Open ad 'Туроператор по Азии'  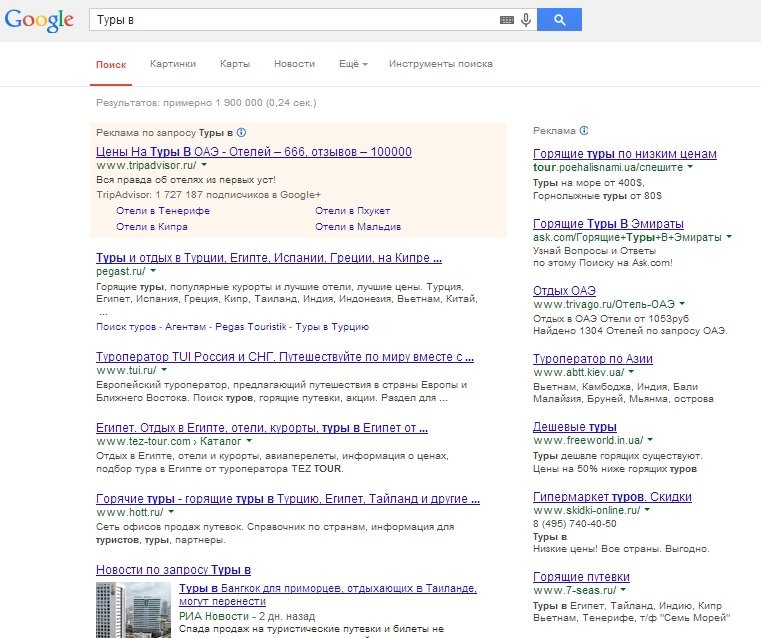(593, 359)
